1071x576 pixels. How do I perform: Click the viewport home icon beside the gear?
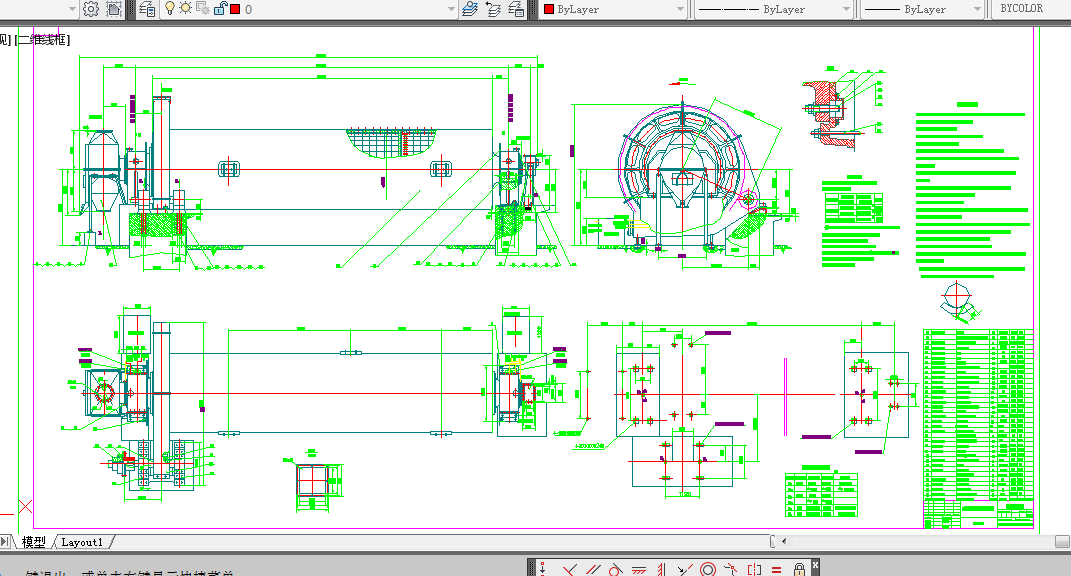point(114,9)
